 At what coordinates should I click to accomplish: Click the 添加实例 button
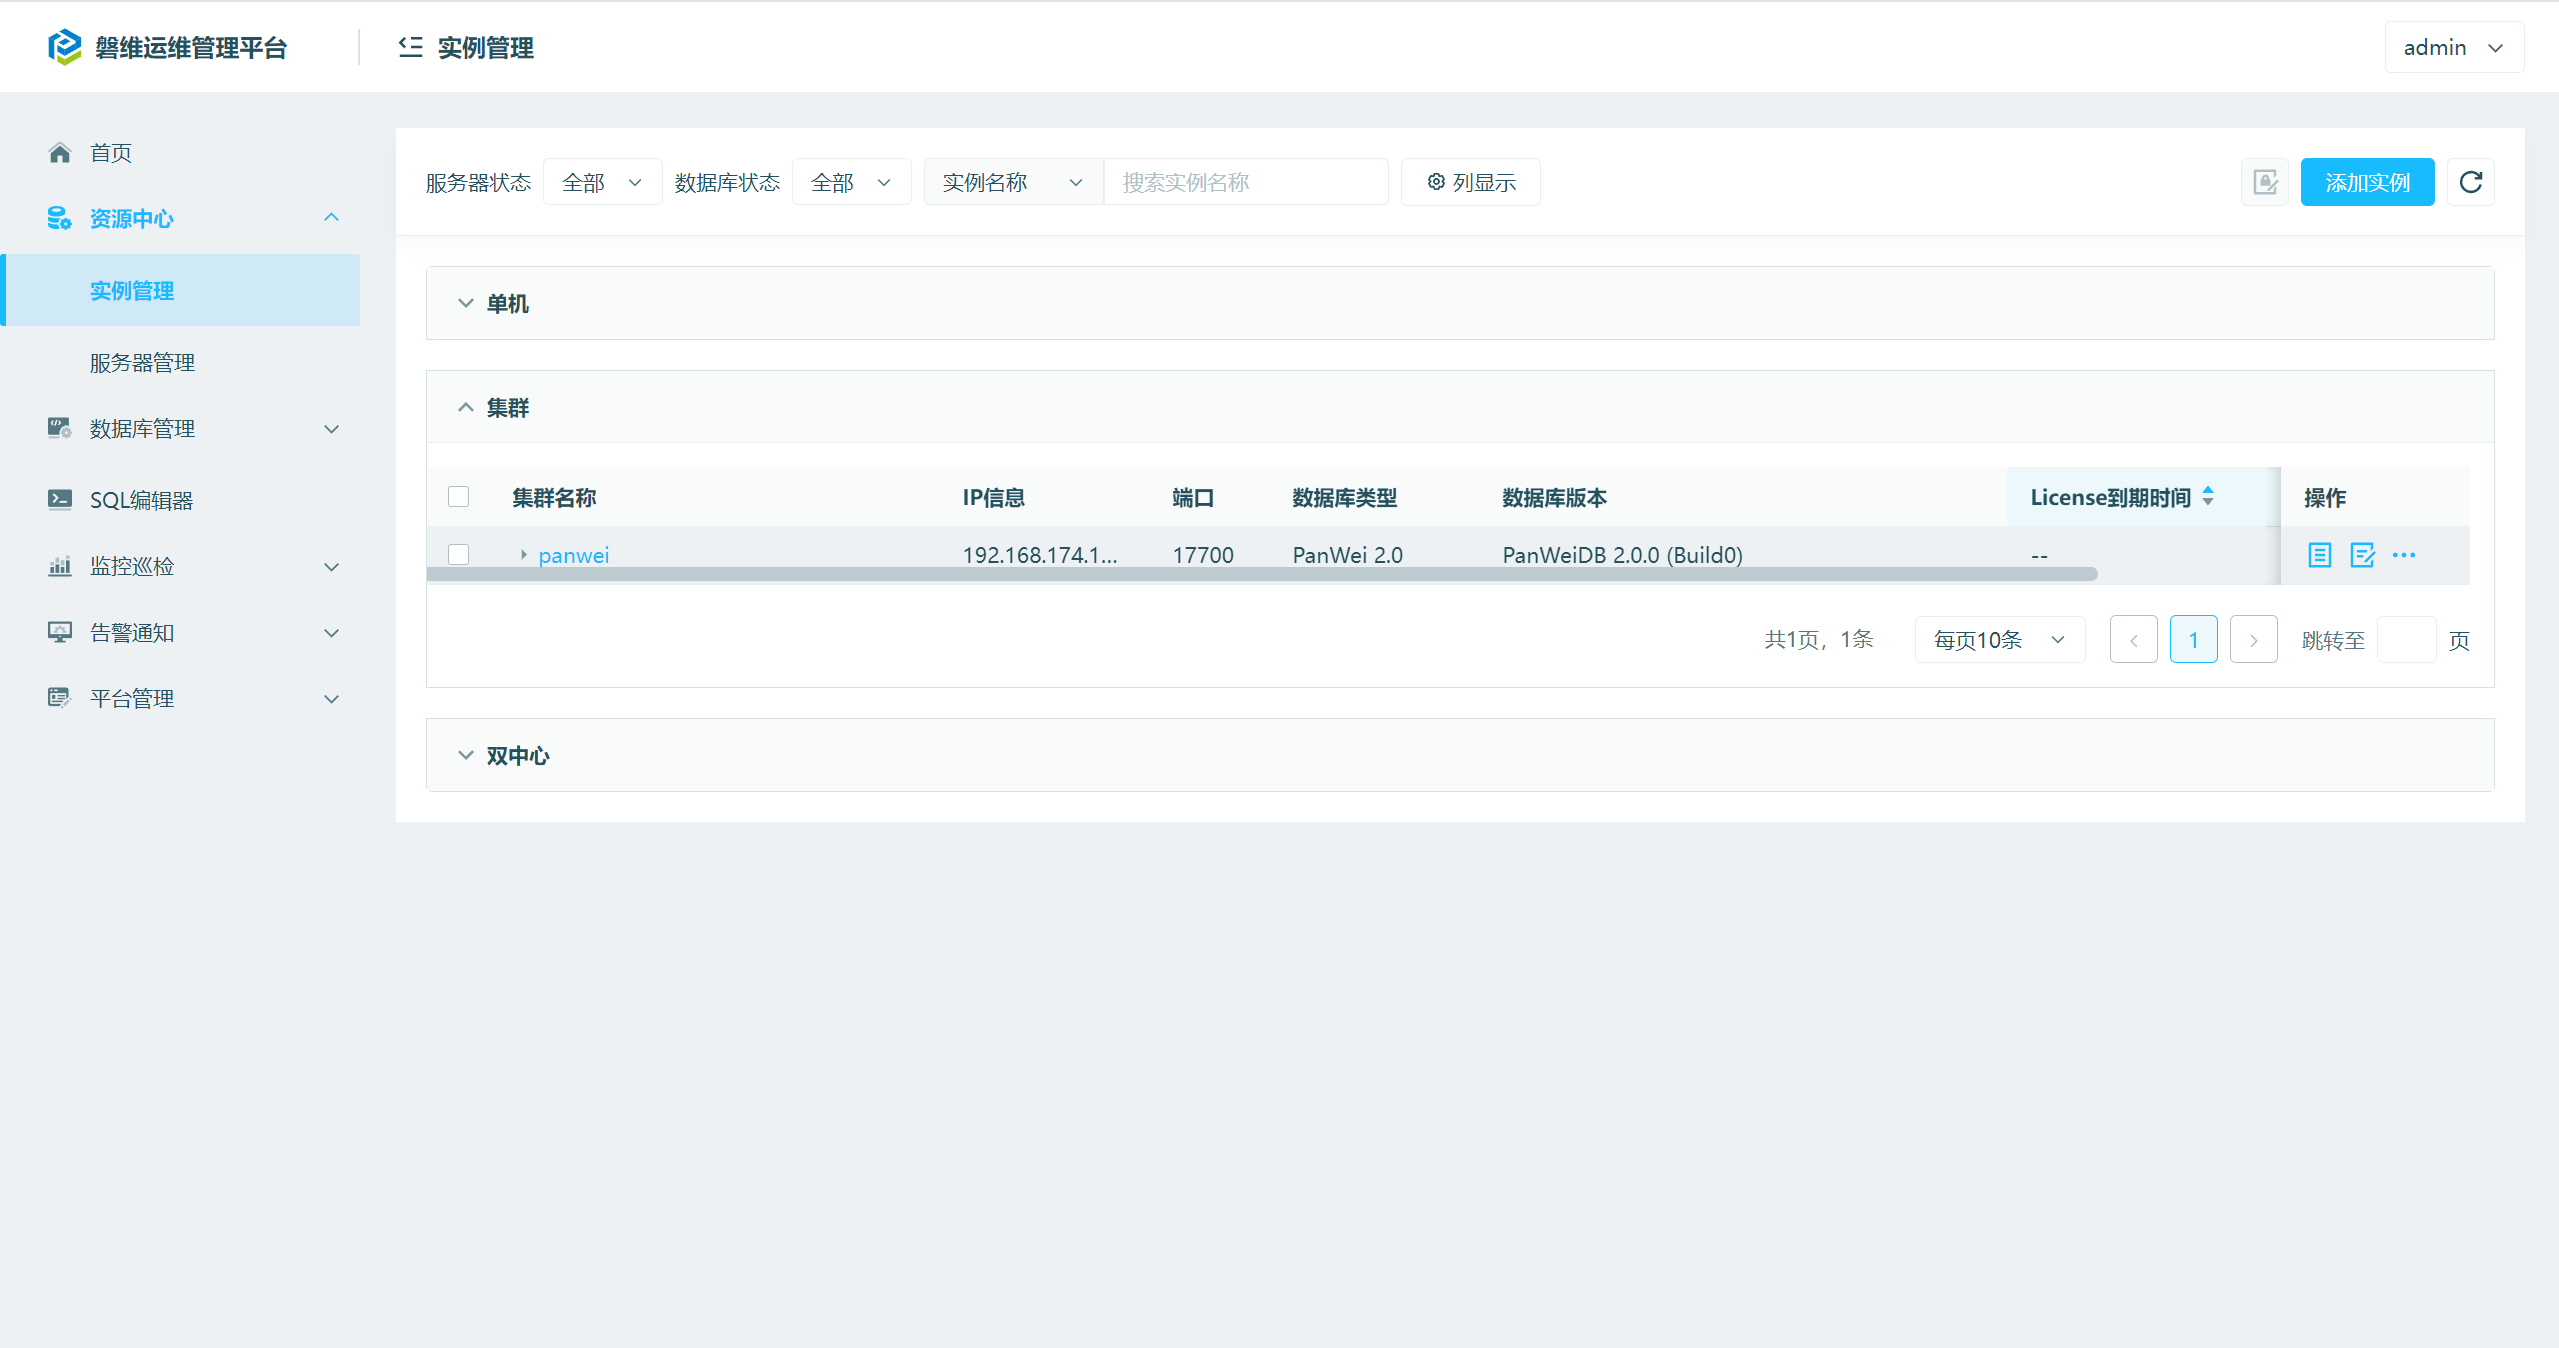point(2366,182)
